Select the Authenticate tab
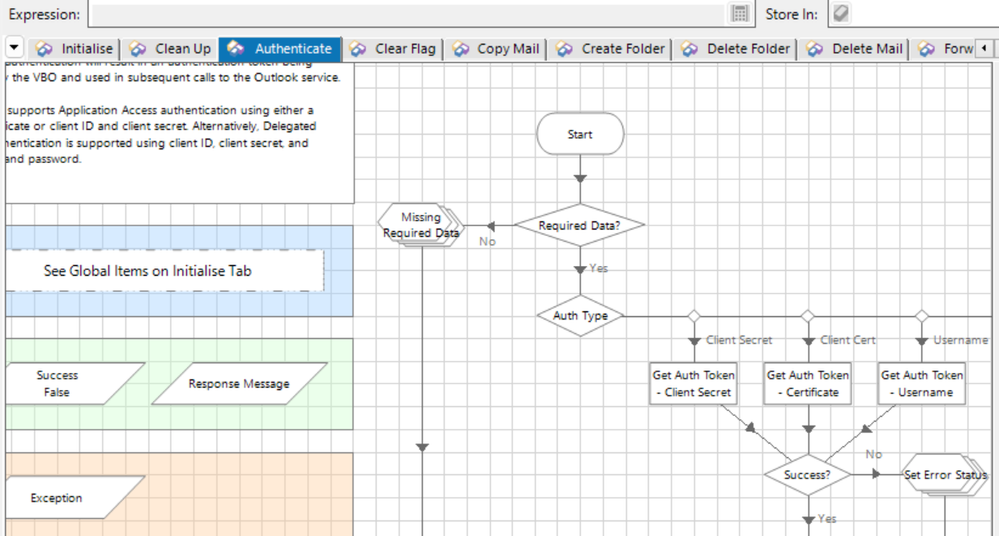 tap(280, 49)
